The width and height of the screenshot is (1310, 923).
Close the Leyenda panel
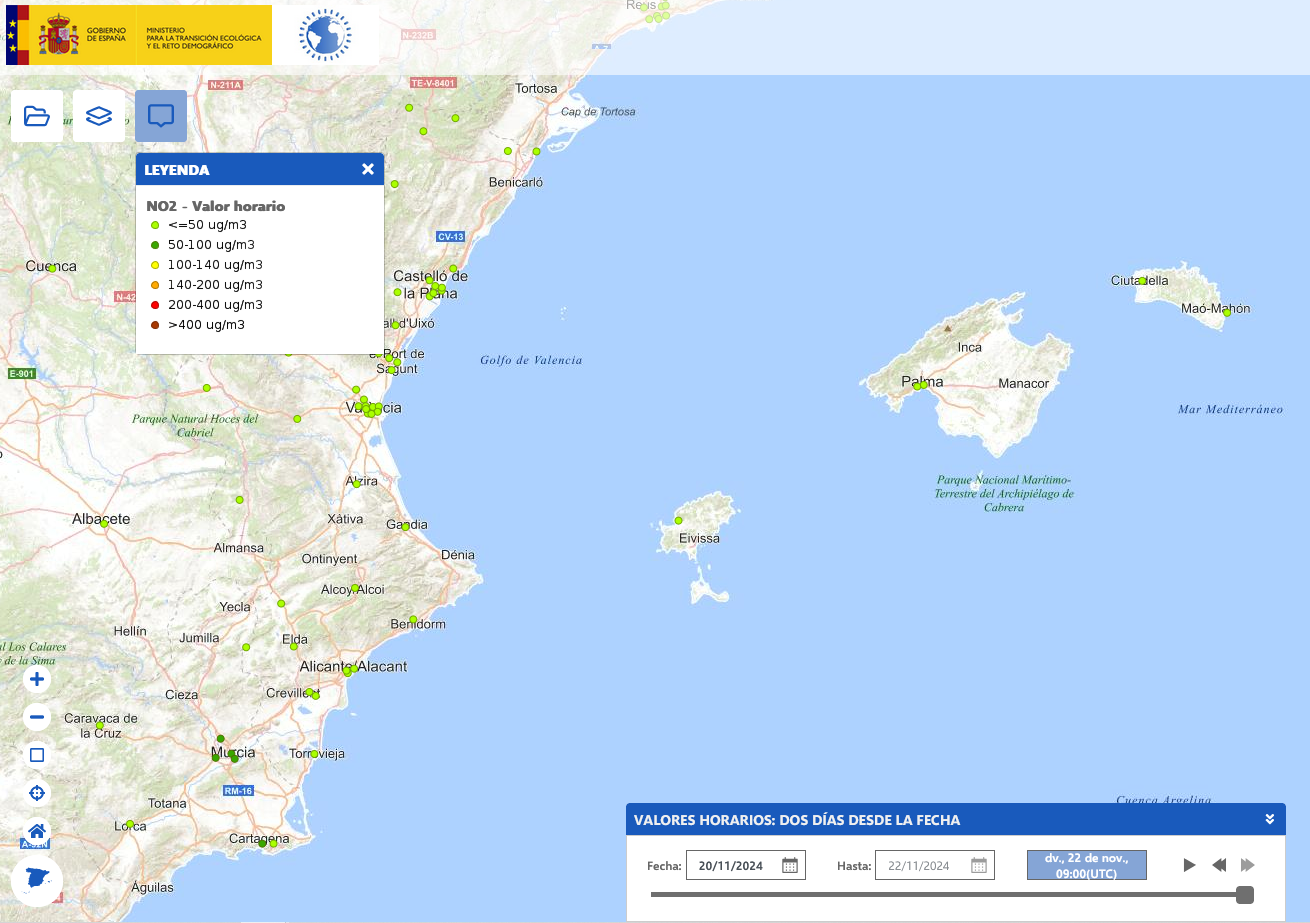click(368, 169)
